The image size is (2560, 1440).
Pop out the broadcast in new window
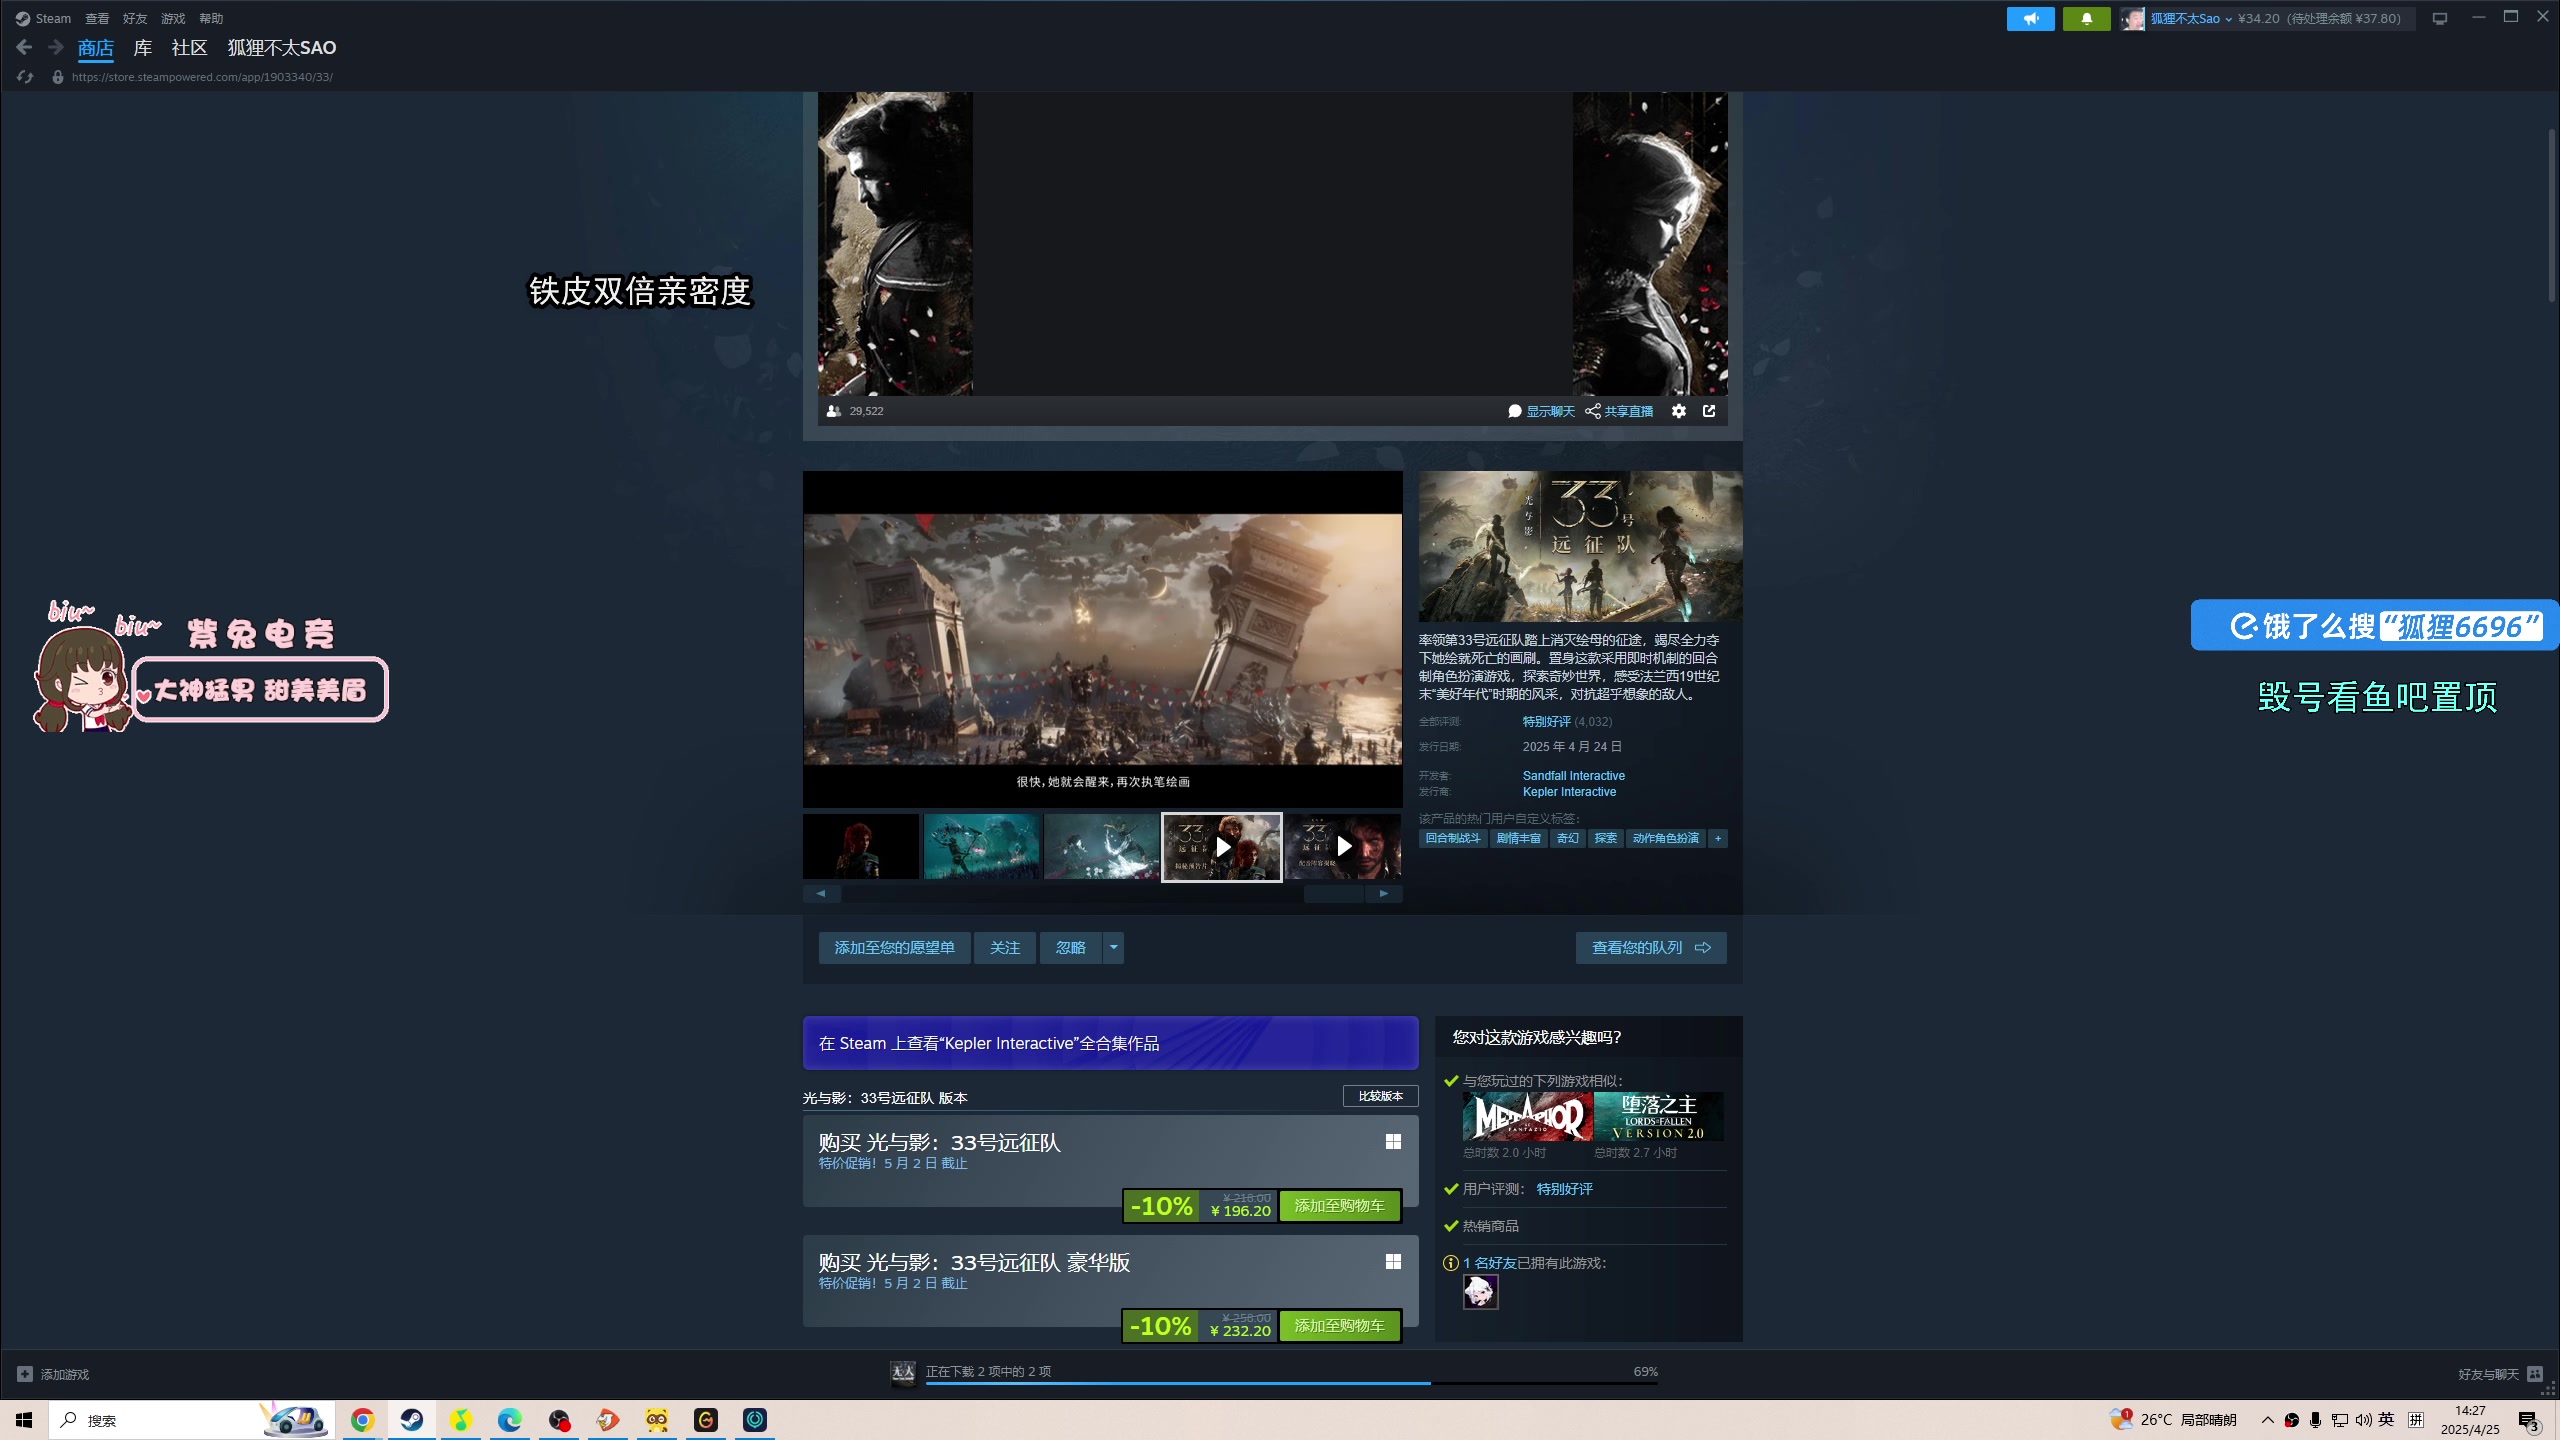click(1709, 411)
